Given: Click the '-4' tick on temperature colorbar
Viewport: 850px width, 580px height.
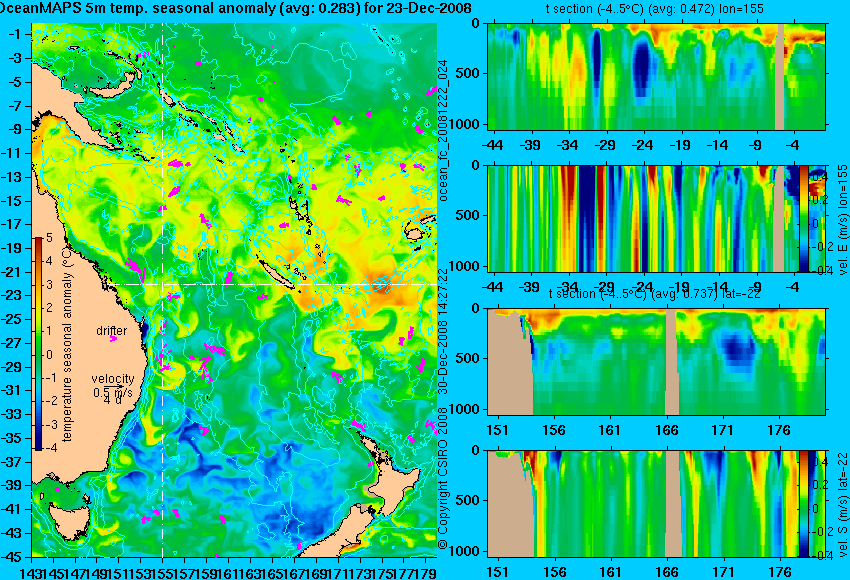Looking at the screenshot, I should pos(49,448).
